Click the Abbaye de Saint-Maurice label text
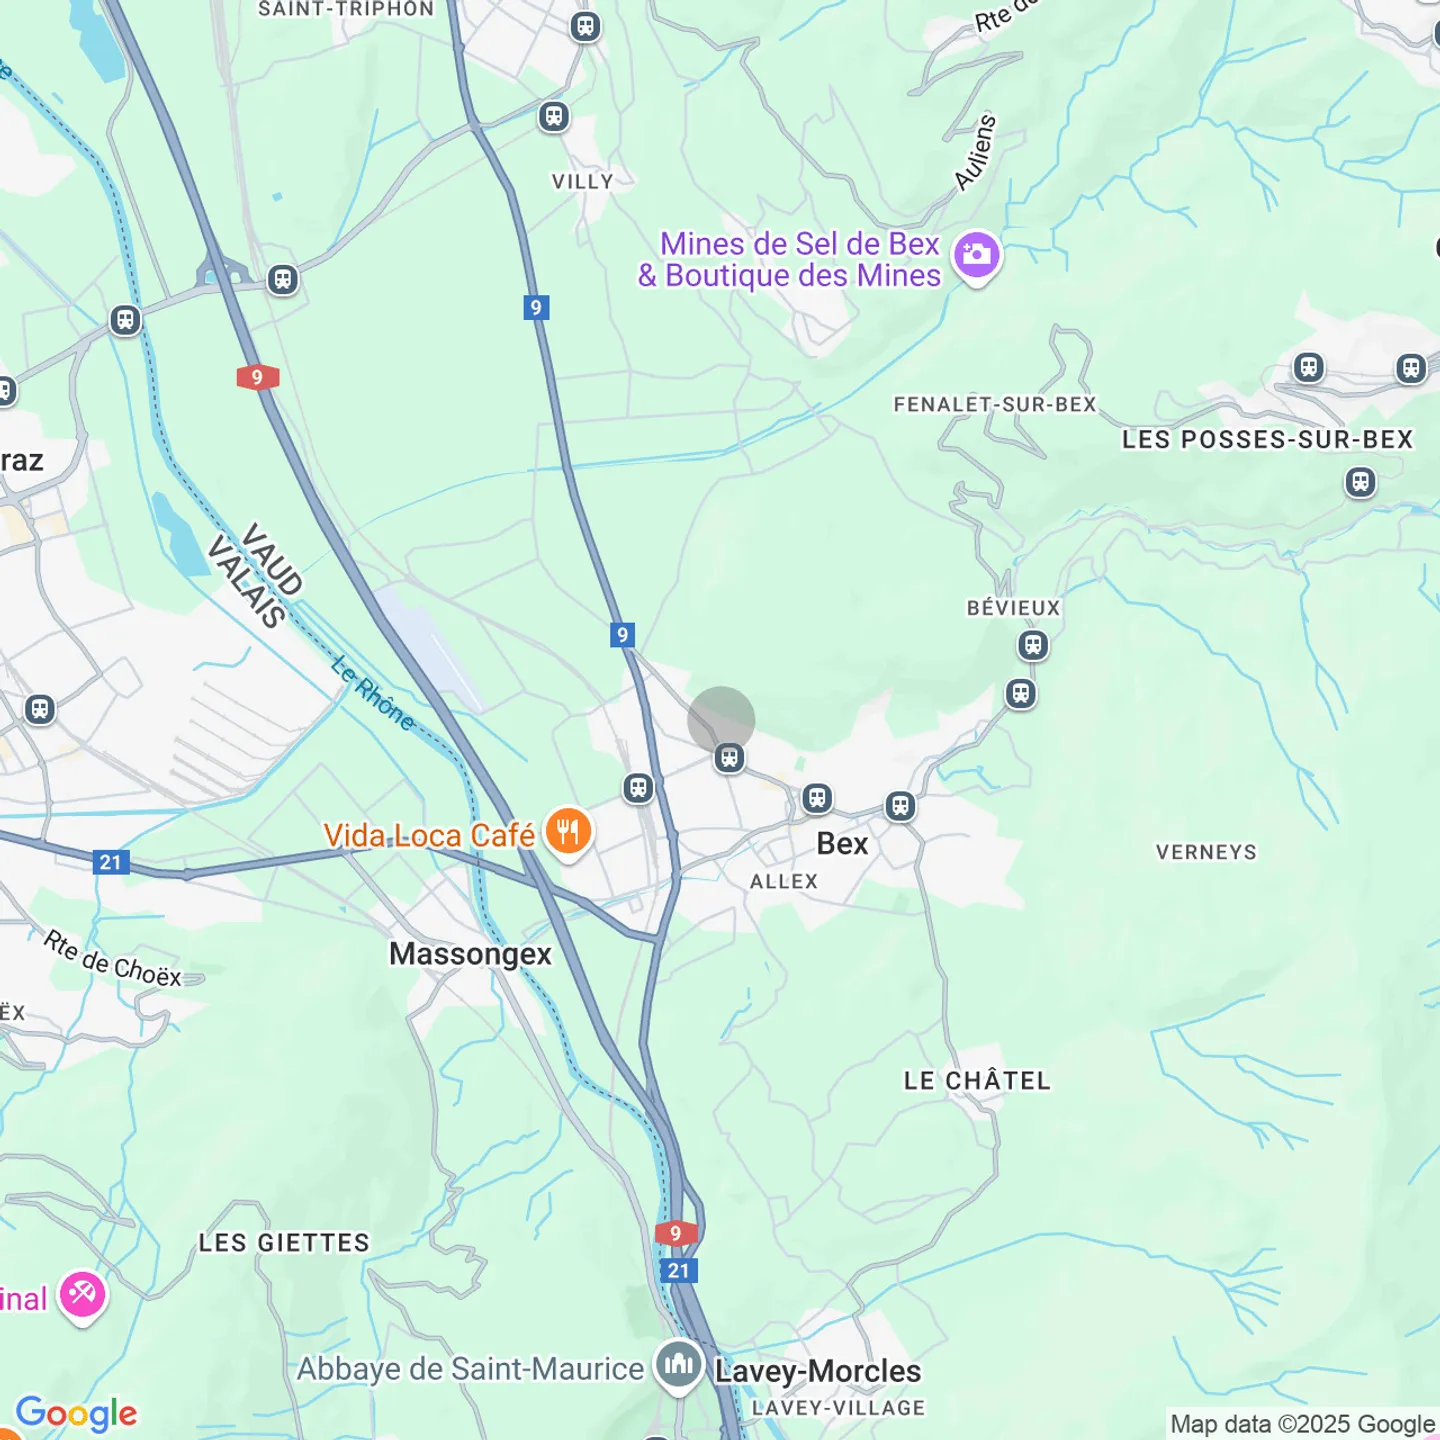The height and width of the screenshot is (1440, 1440). (x=470, y=1369)
